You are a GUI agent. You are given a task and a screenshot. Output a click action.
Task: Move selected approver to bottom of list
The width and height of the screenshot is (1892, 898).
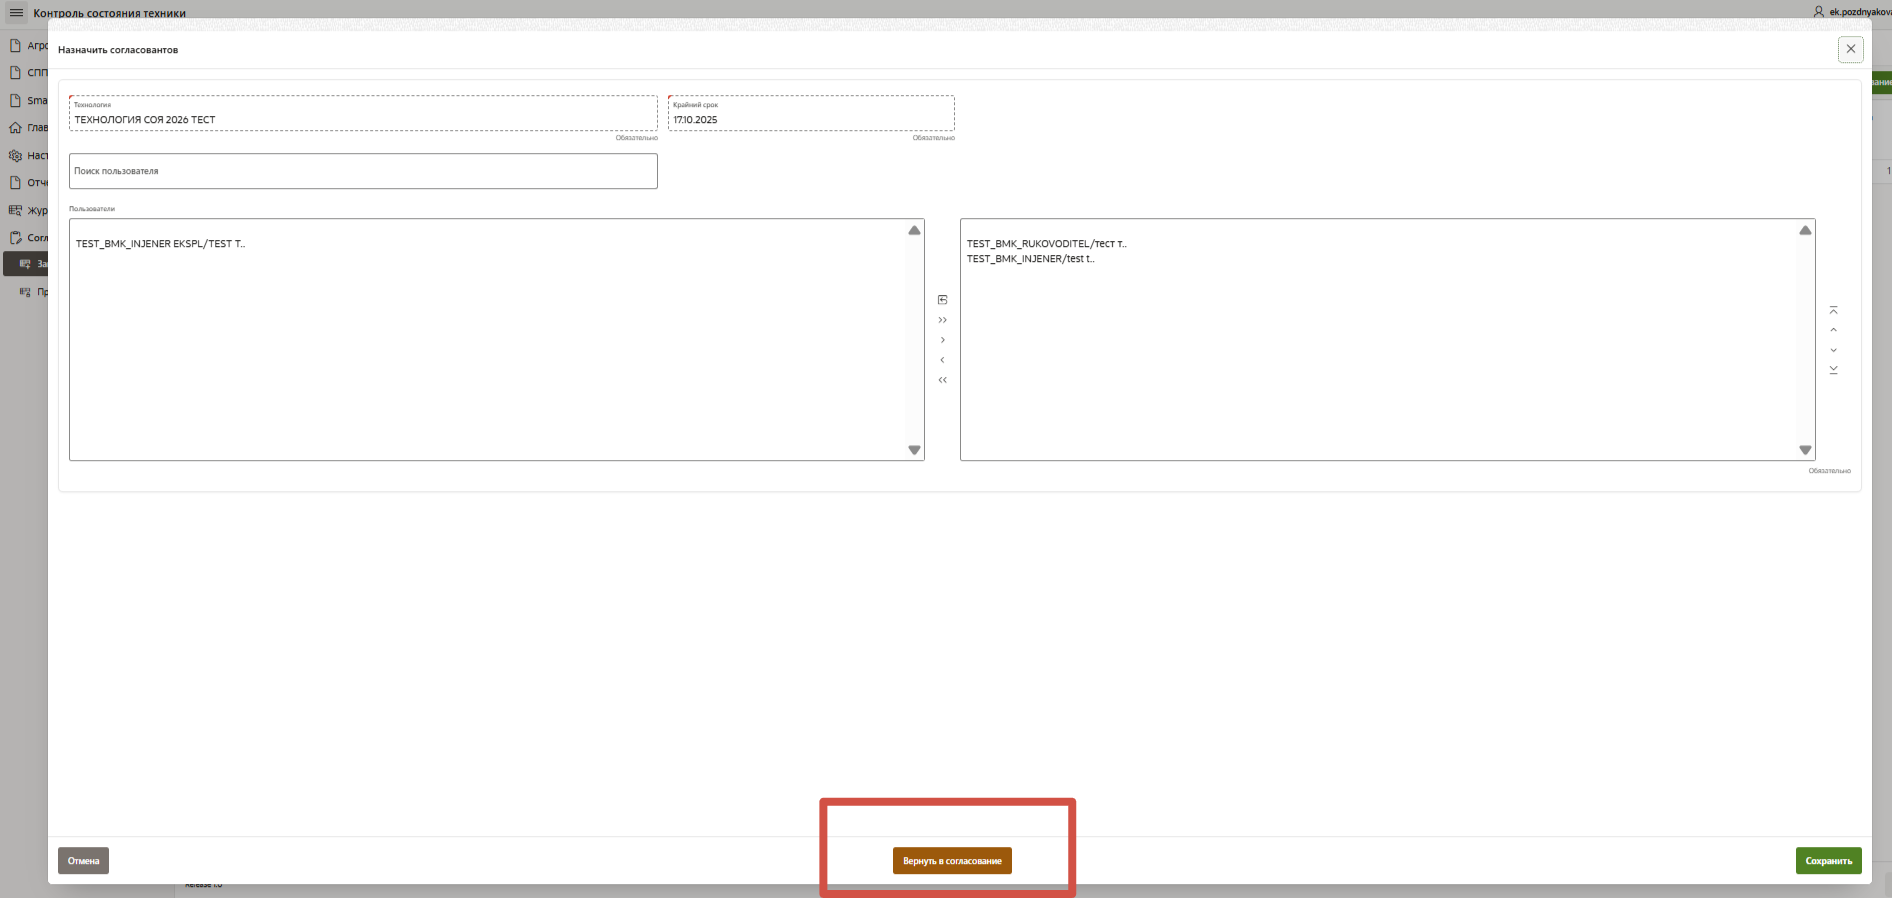(1833, 370)
